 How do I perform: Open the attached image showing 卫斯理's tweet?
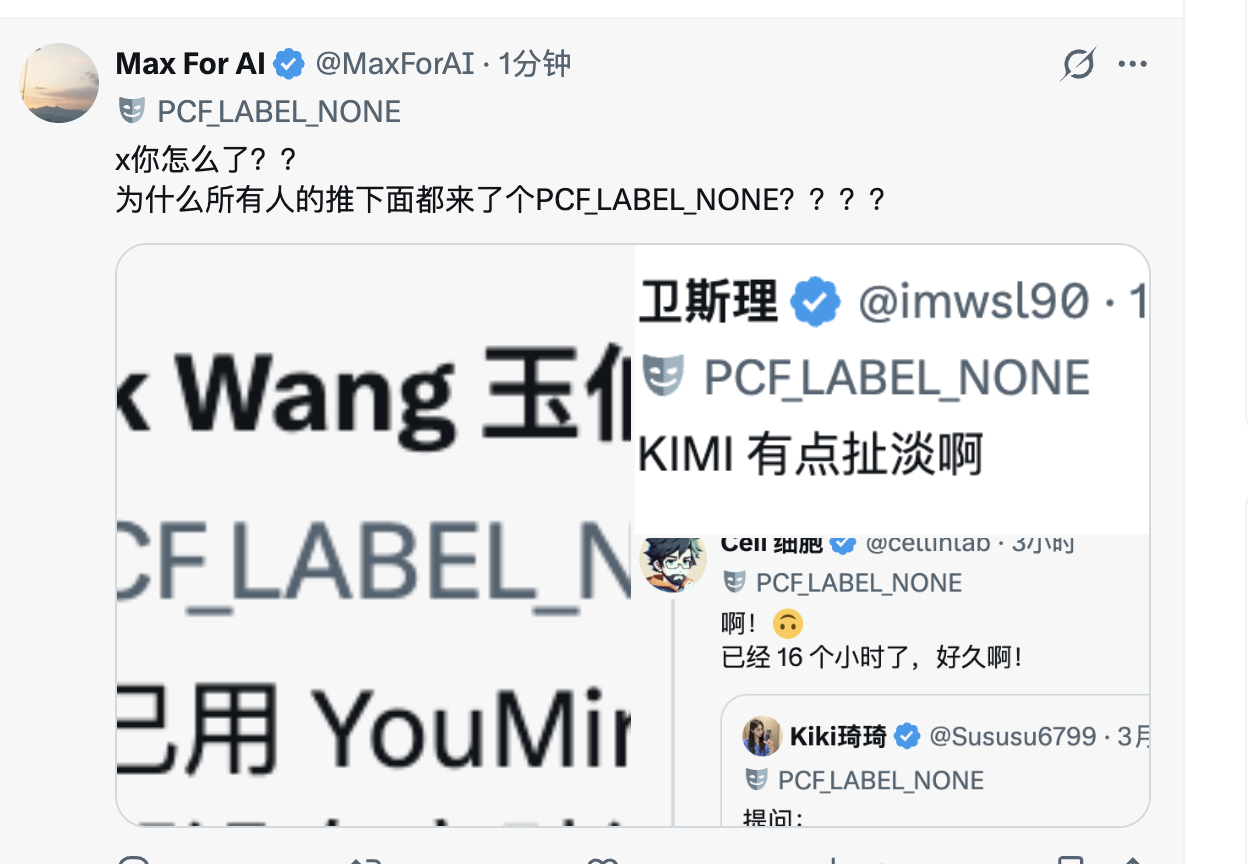pyautogui.click(x=892, y=390)
